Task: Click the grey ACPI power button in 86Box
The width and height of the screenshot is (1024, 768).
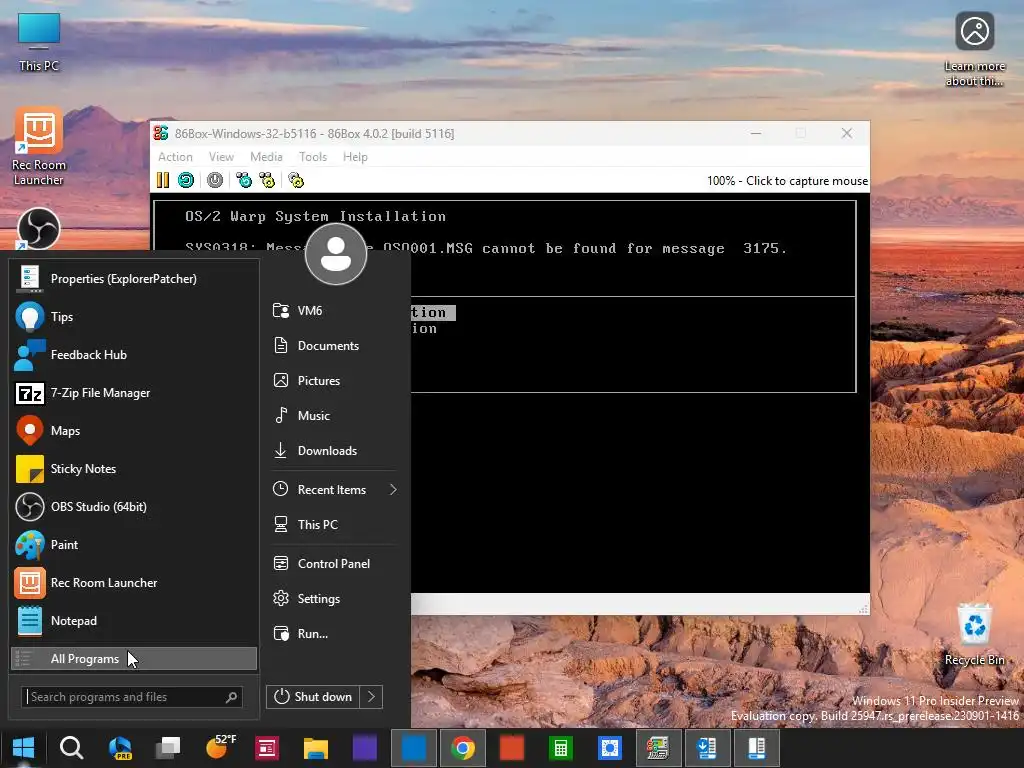Action: tap(215, 180)
